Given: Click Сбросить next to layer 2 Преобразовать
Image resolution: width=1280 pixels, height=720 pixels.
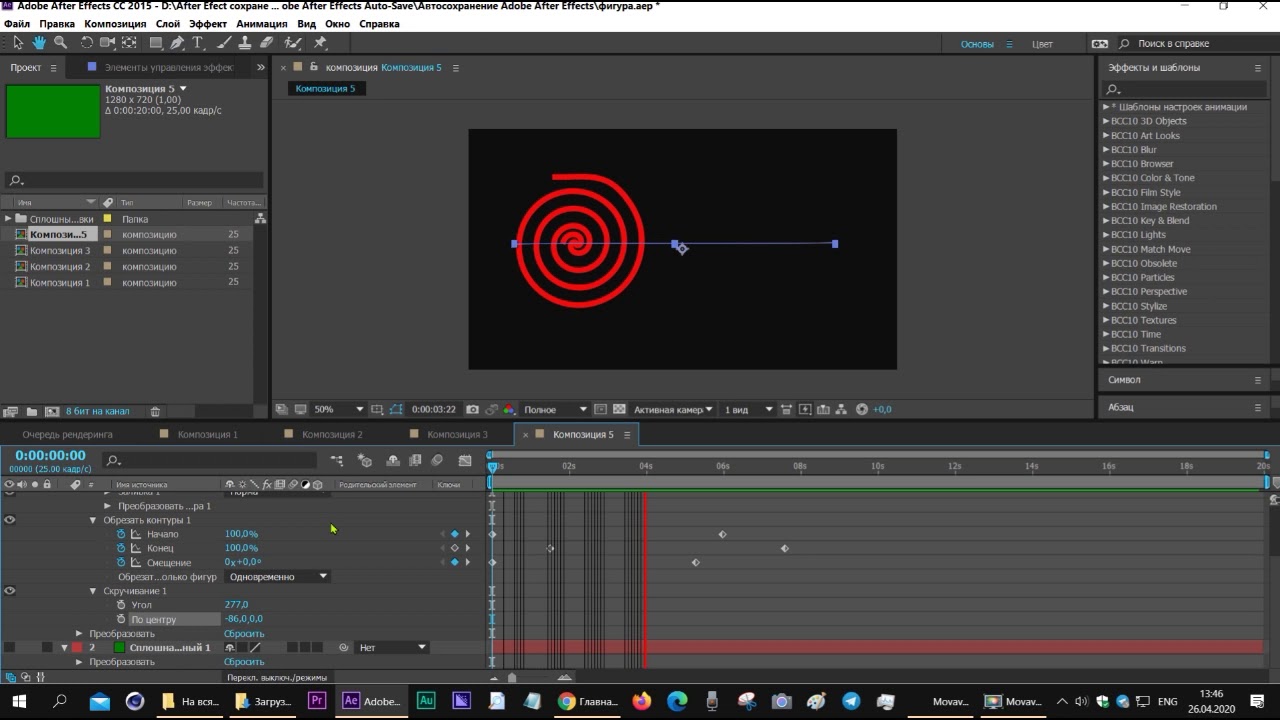Looking at the screenshot, I should (244, 662).
